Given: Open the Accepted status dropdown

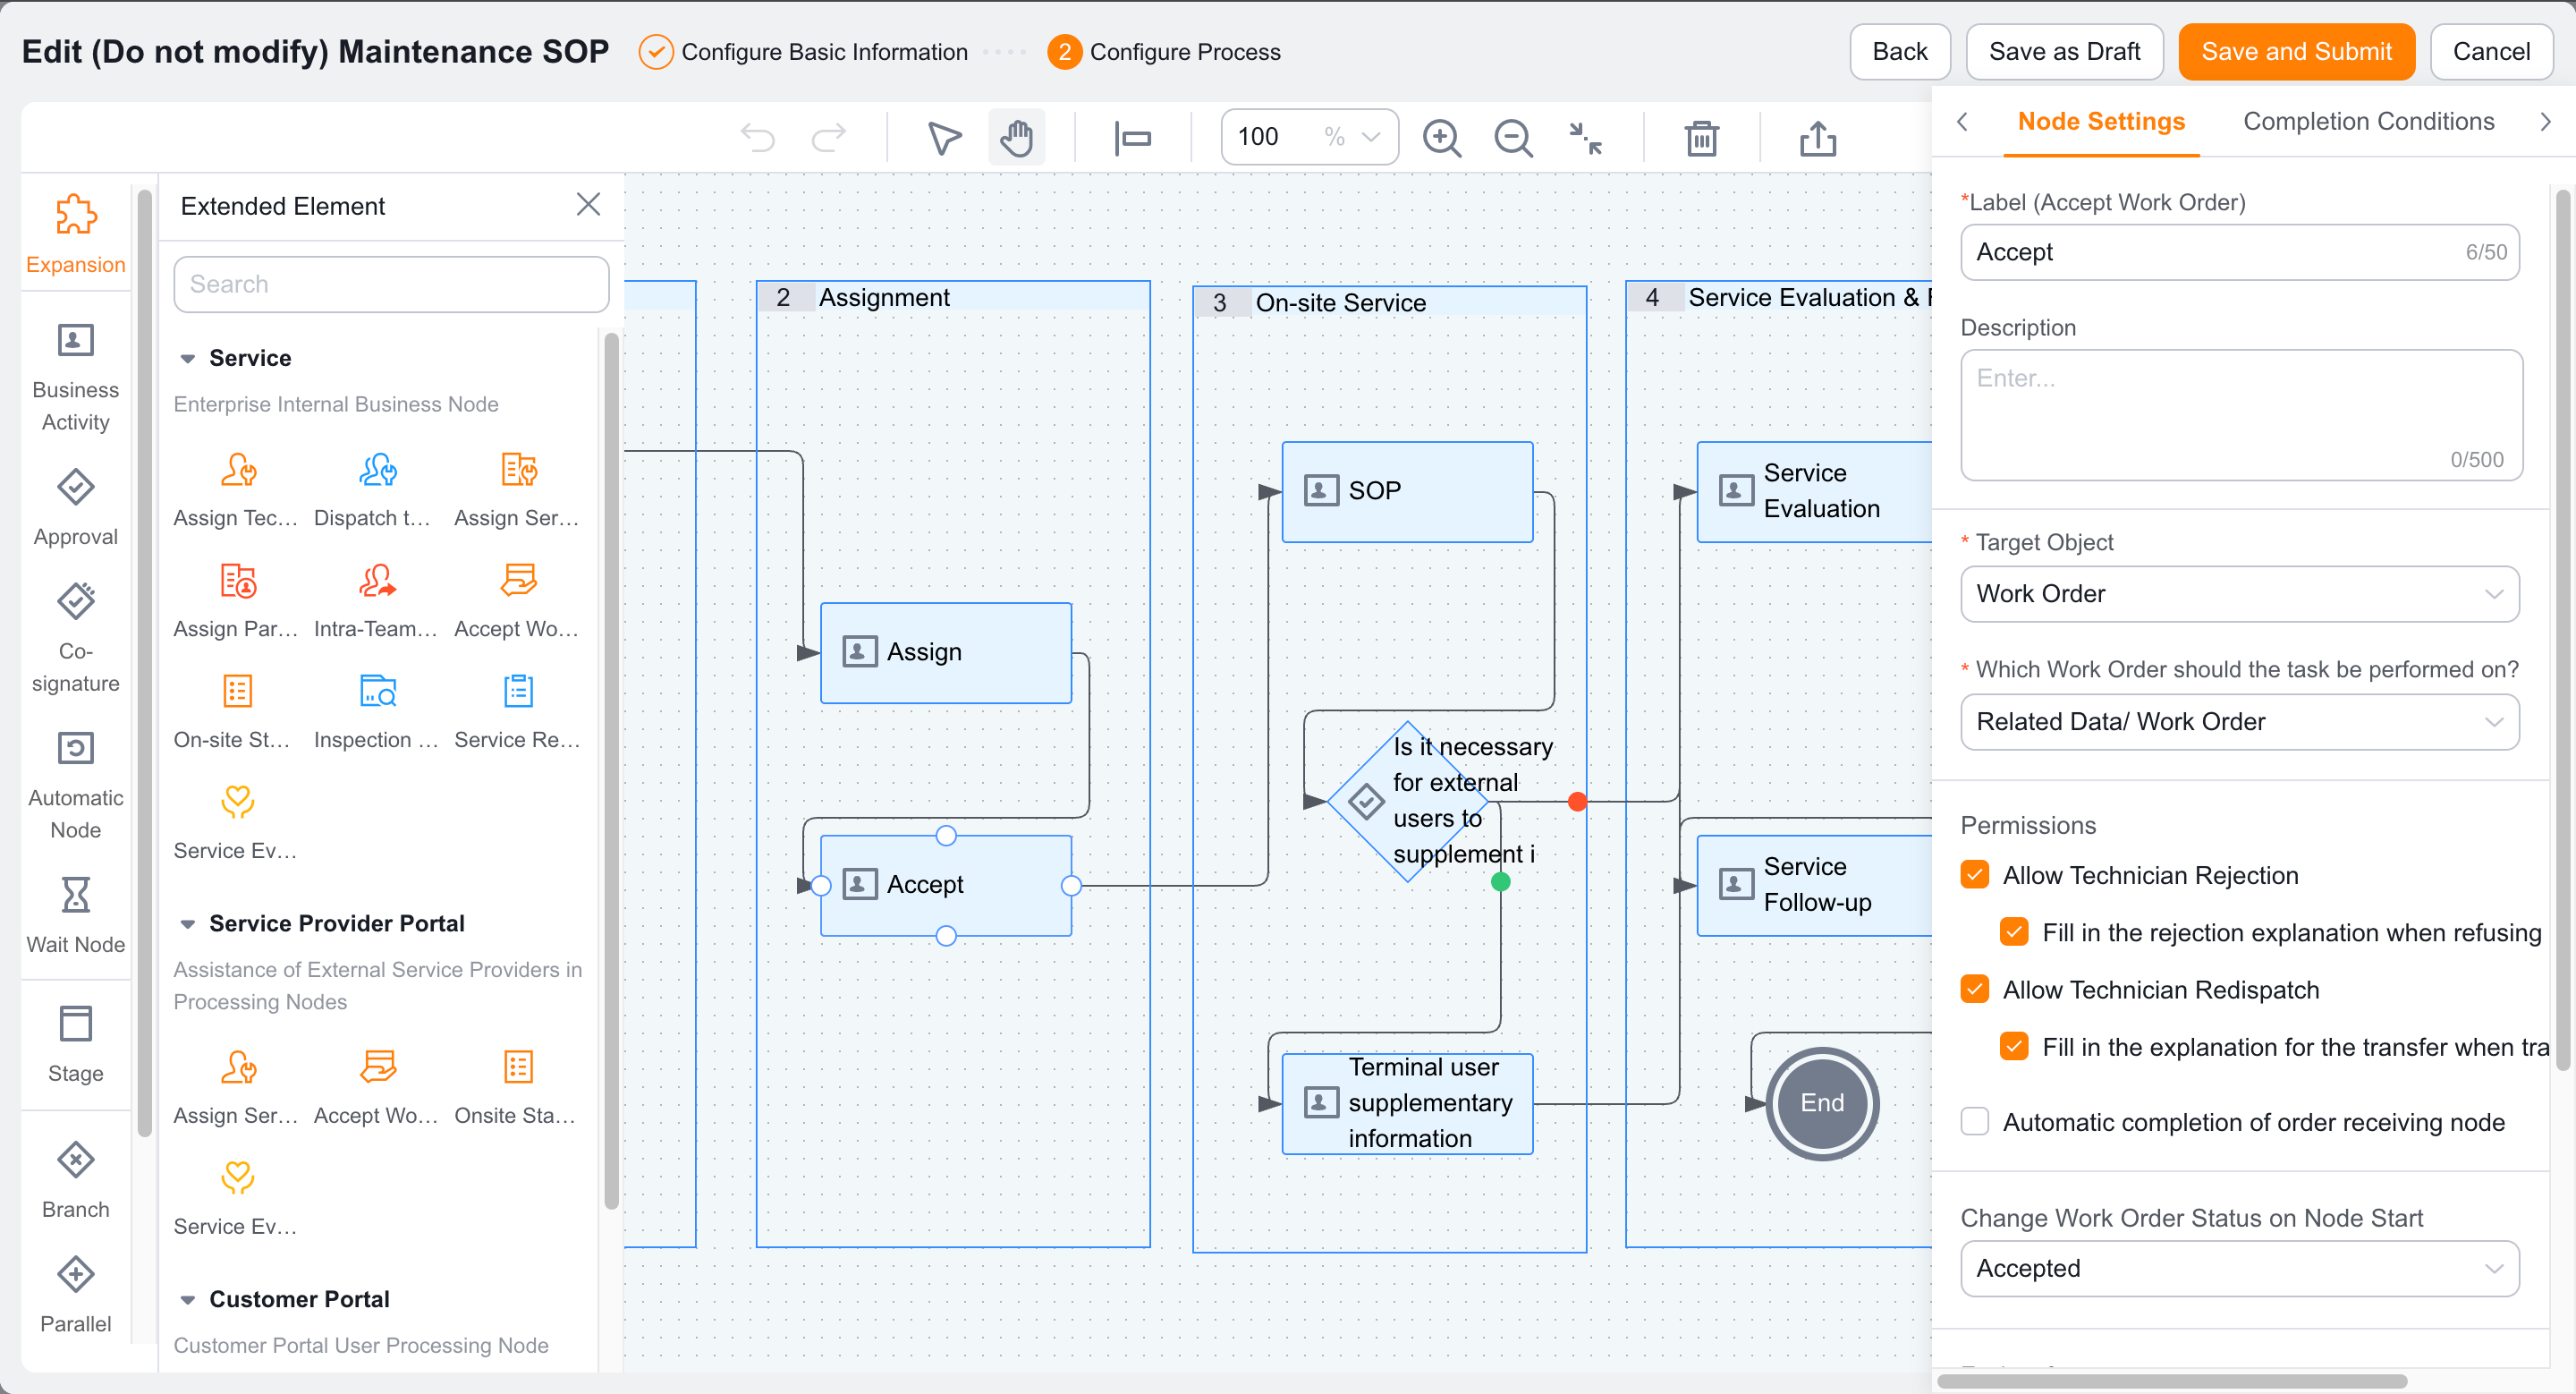Looking at the screenshot, I should (2240, 1269).
